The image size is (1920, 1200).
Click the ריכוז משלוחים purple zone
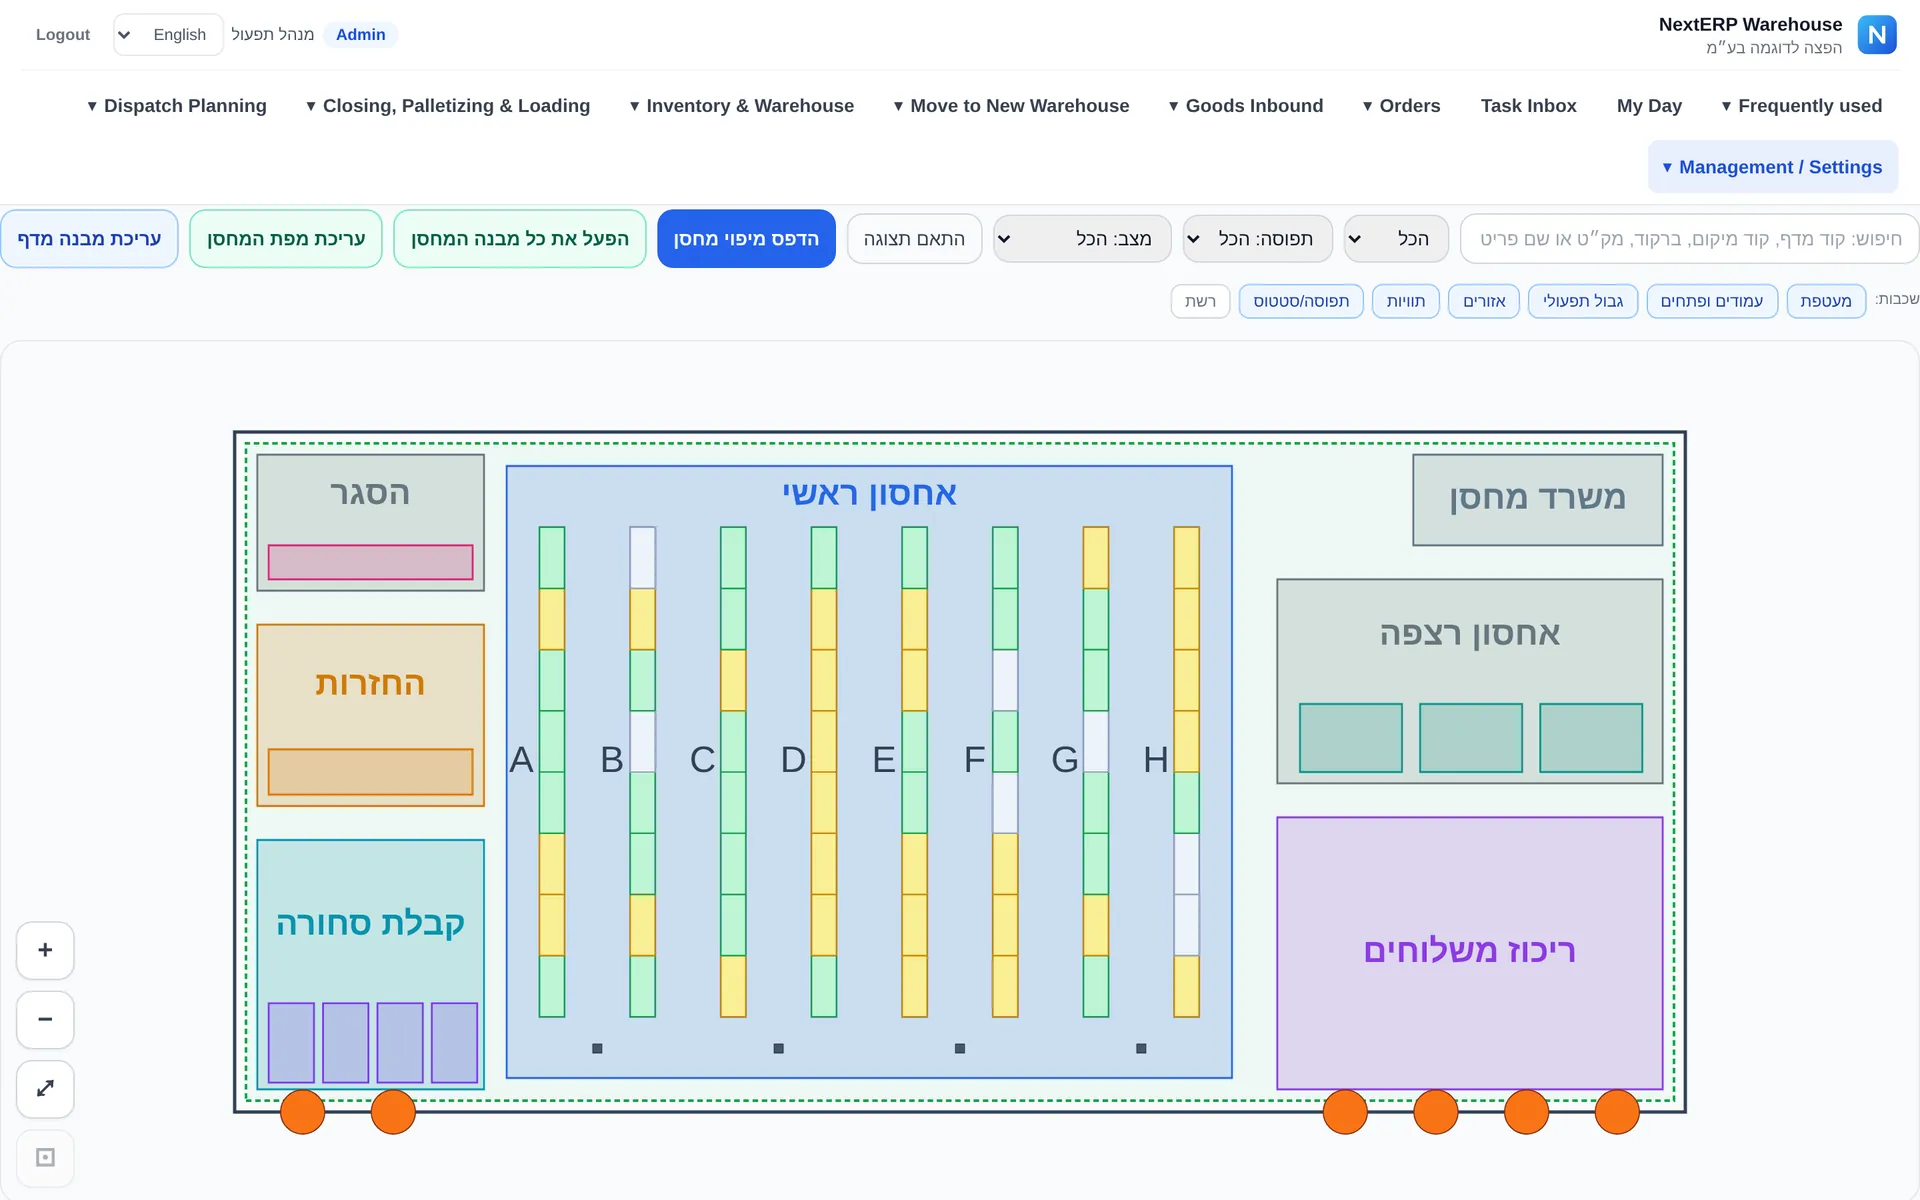coord(1469,953)
